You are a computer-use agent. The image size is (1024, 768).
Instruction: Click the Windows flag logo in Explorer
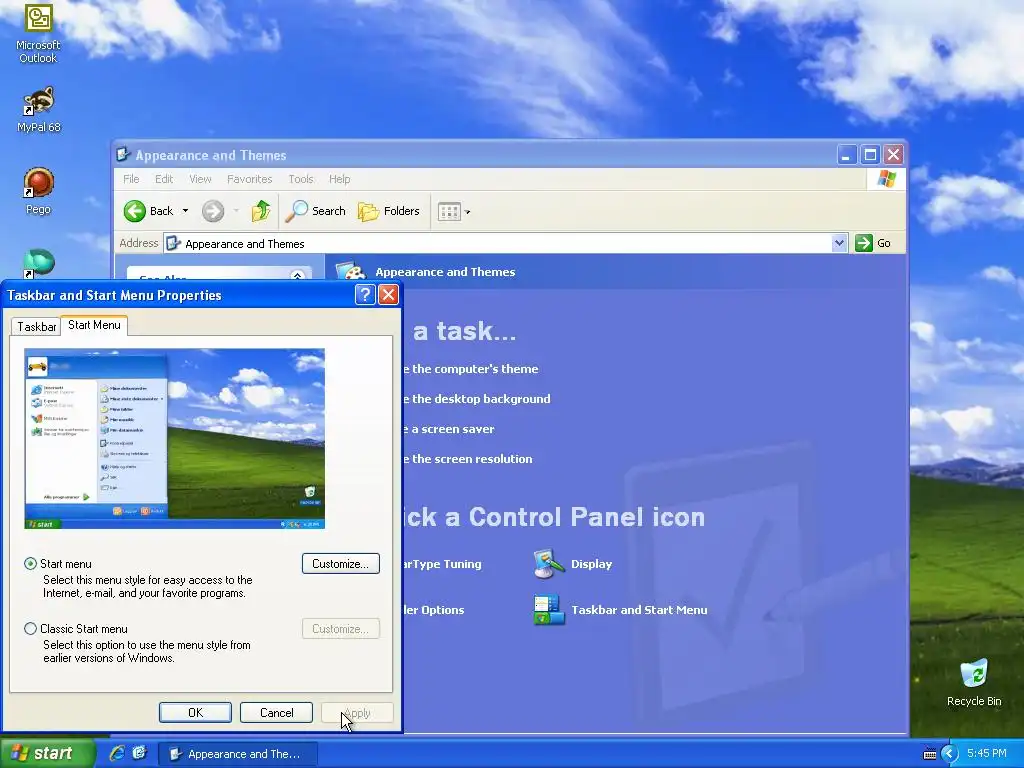click(886, 178)
